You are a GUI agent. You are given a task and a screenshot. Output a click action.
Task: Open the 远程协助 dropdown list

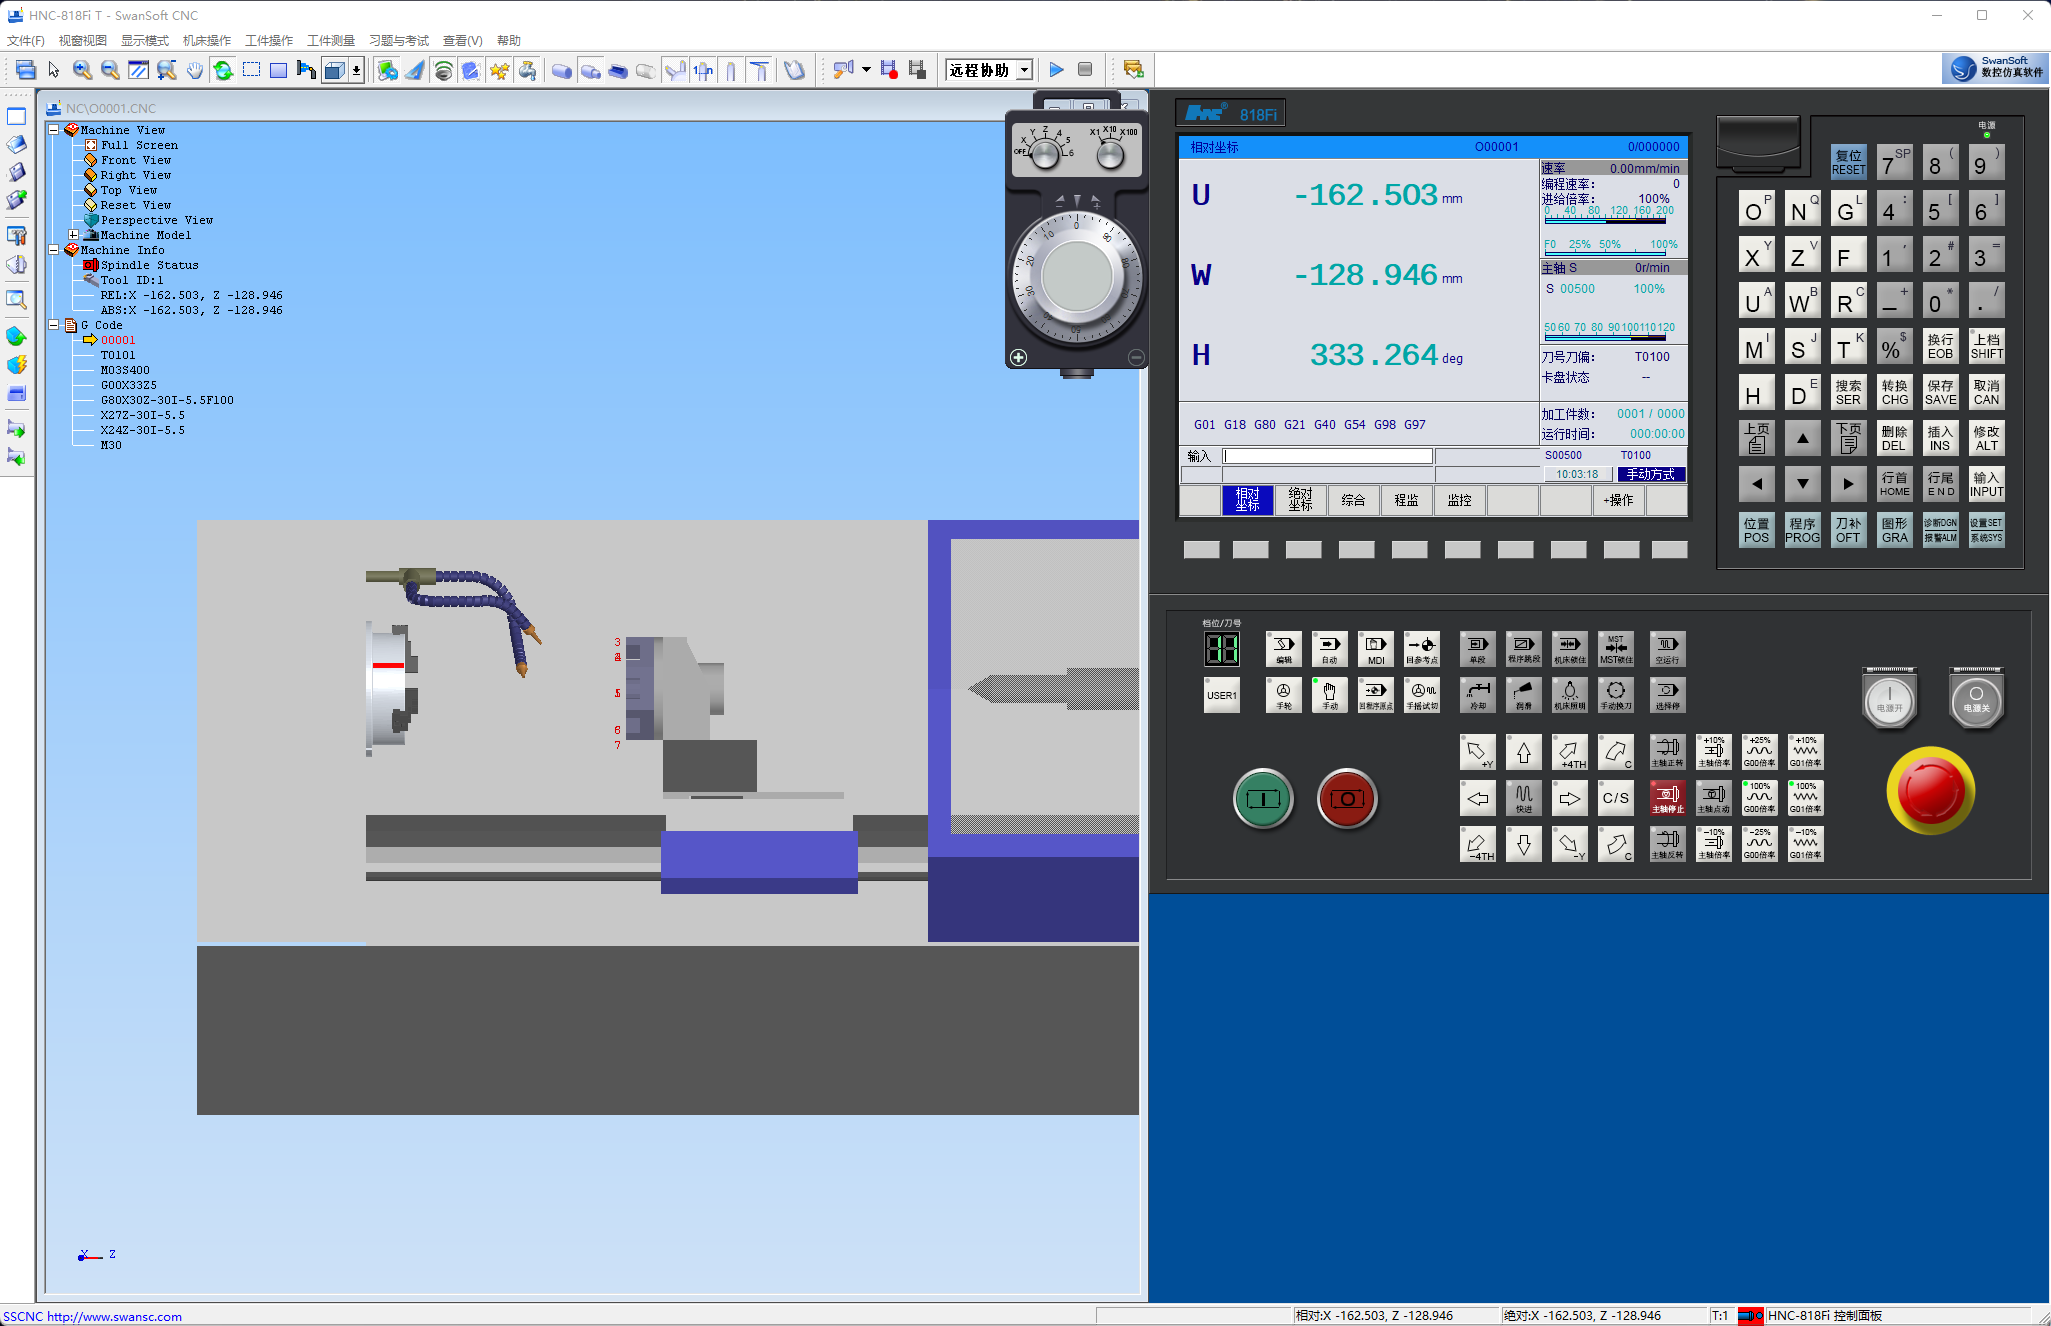(x=1024, y=70)
